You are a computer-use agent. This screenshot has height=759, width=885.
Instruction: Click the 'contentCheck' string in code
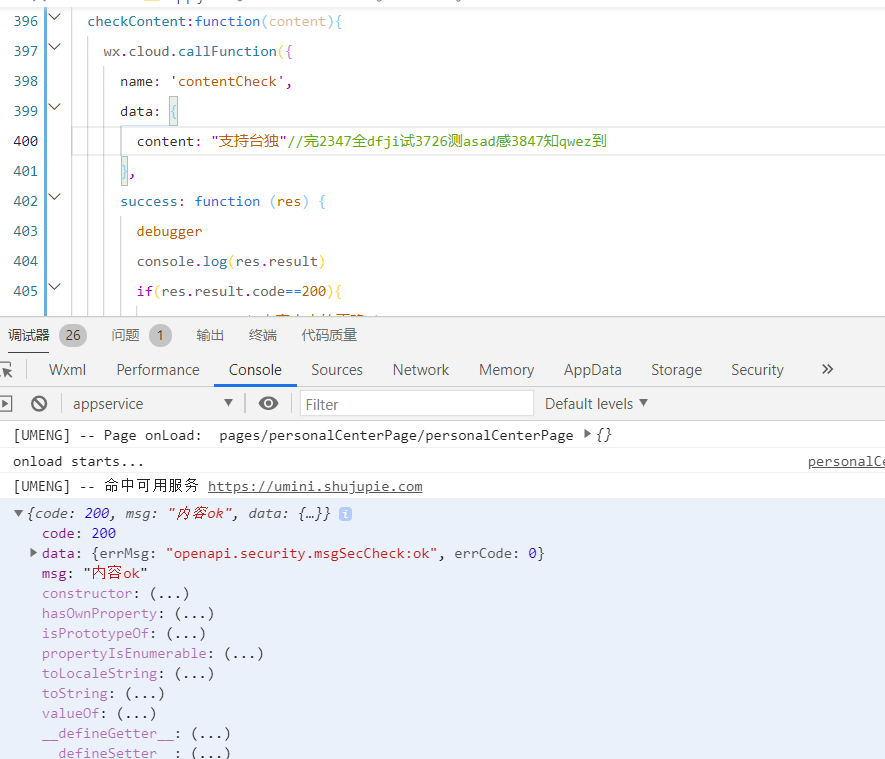point(227,81)
